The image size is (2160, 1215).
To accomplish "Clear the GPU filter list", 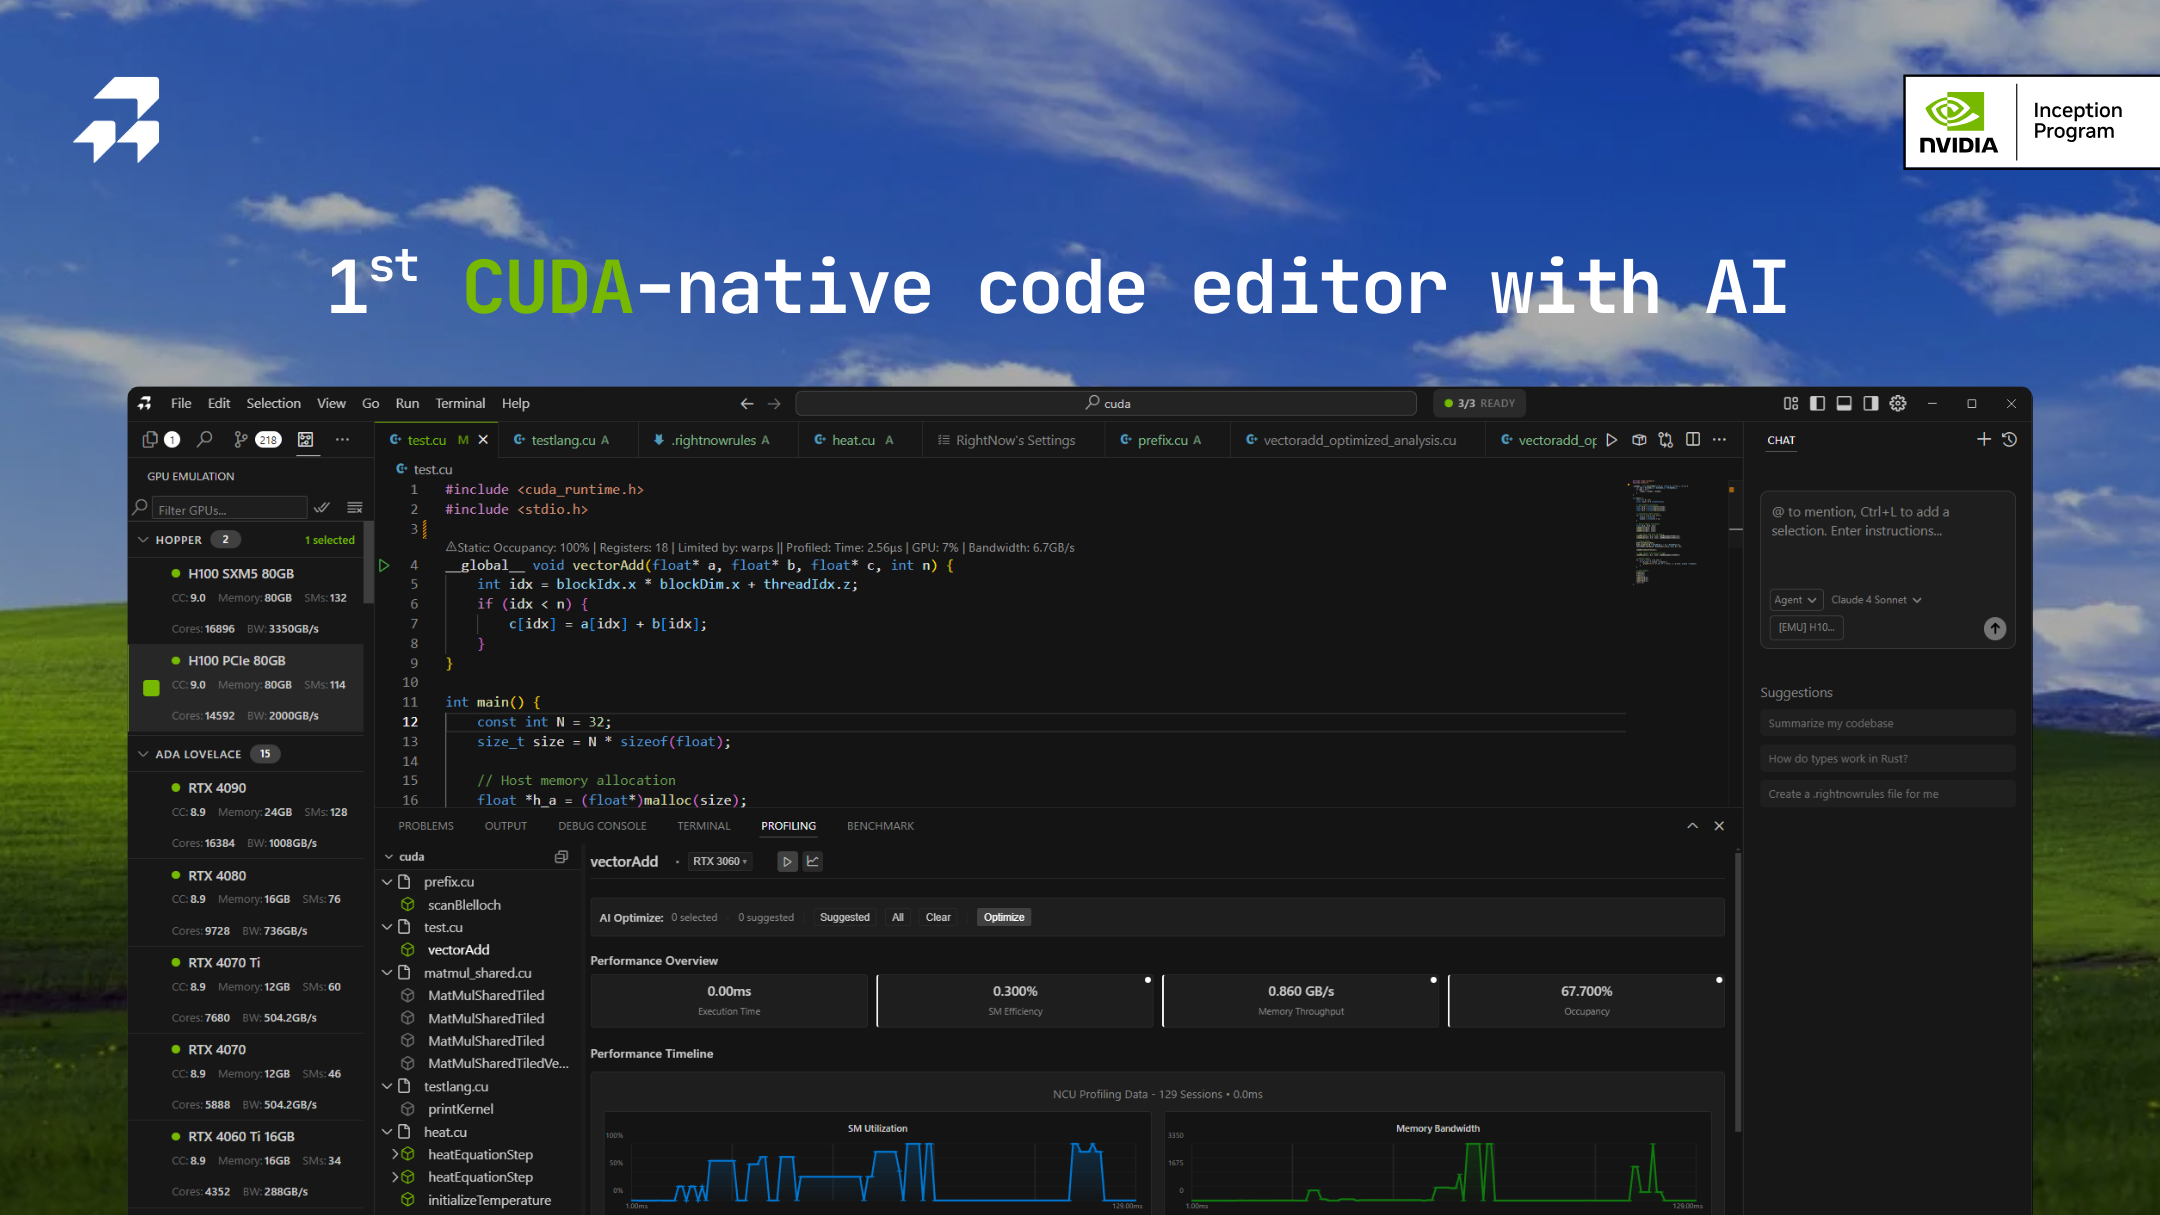I will [355, 507].
